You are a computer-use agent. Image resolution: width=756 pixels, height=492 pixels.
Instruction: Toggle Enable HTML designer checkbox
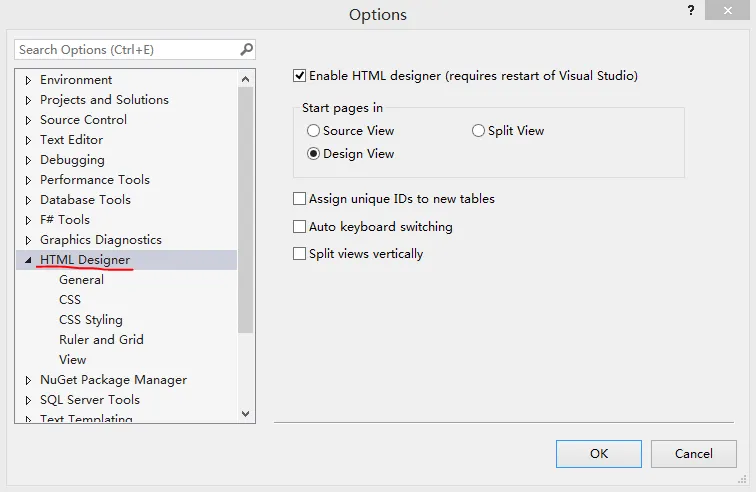(299, 75)
